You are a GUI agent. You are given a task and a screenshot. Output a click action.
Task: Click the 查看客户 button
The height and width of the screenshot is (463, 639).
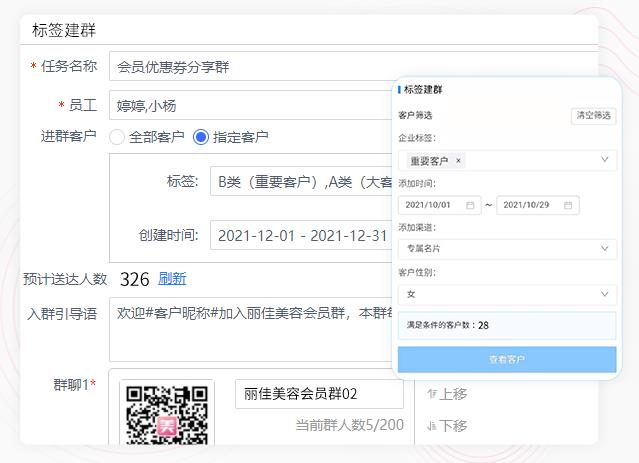(507, 359)
